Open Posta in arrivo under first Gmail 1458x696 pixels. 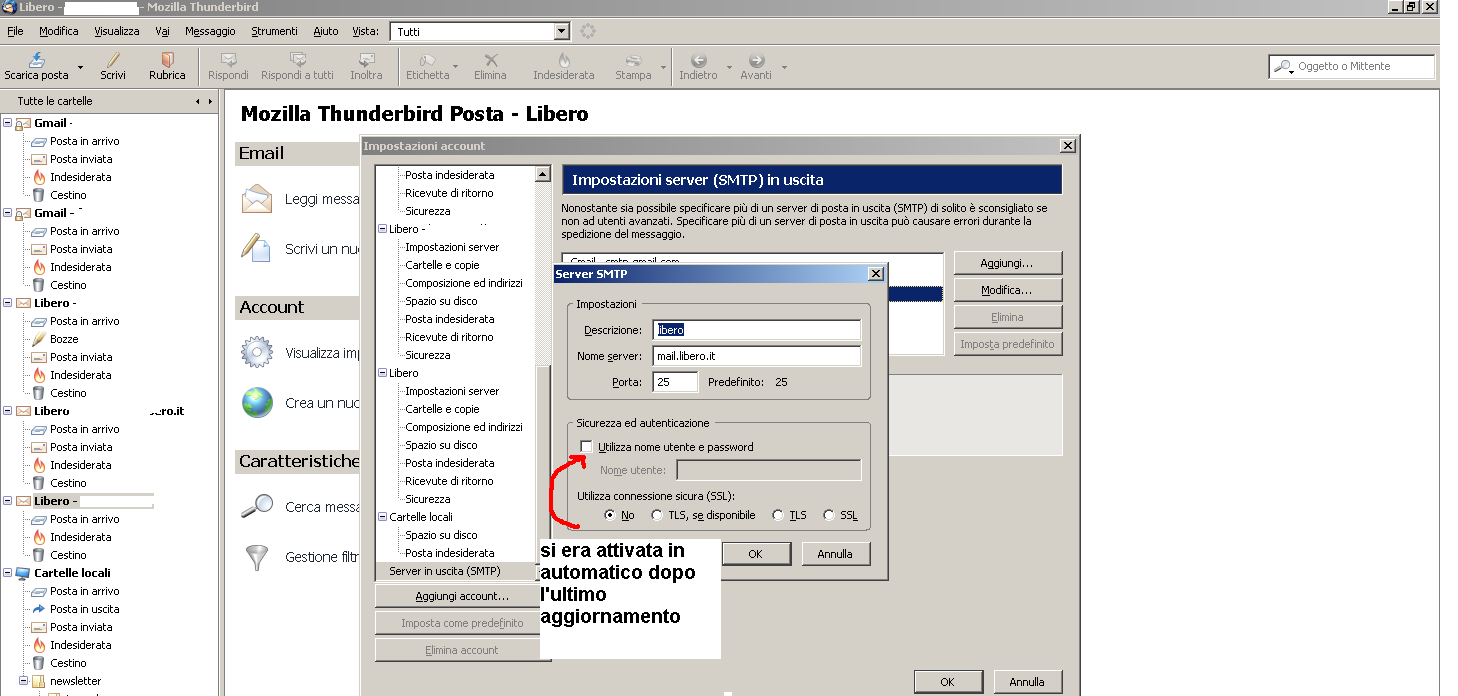click(85, 141)
